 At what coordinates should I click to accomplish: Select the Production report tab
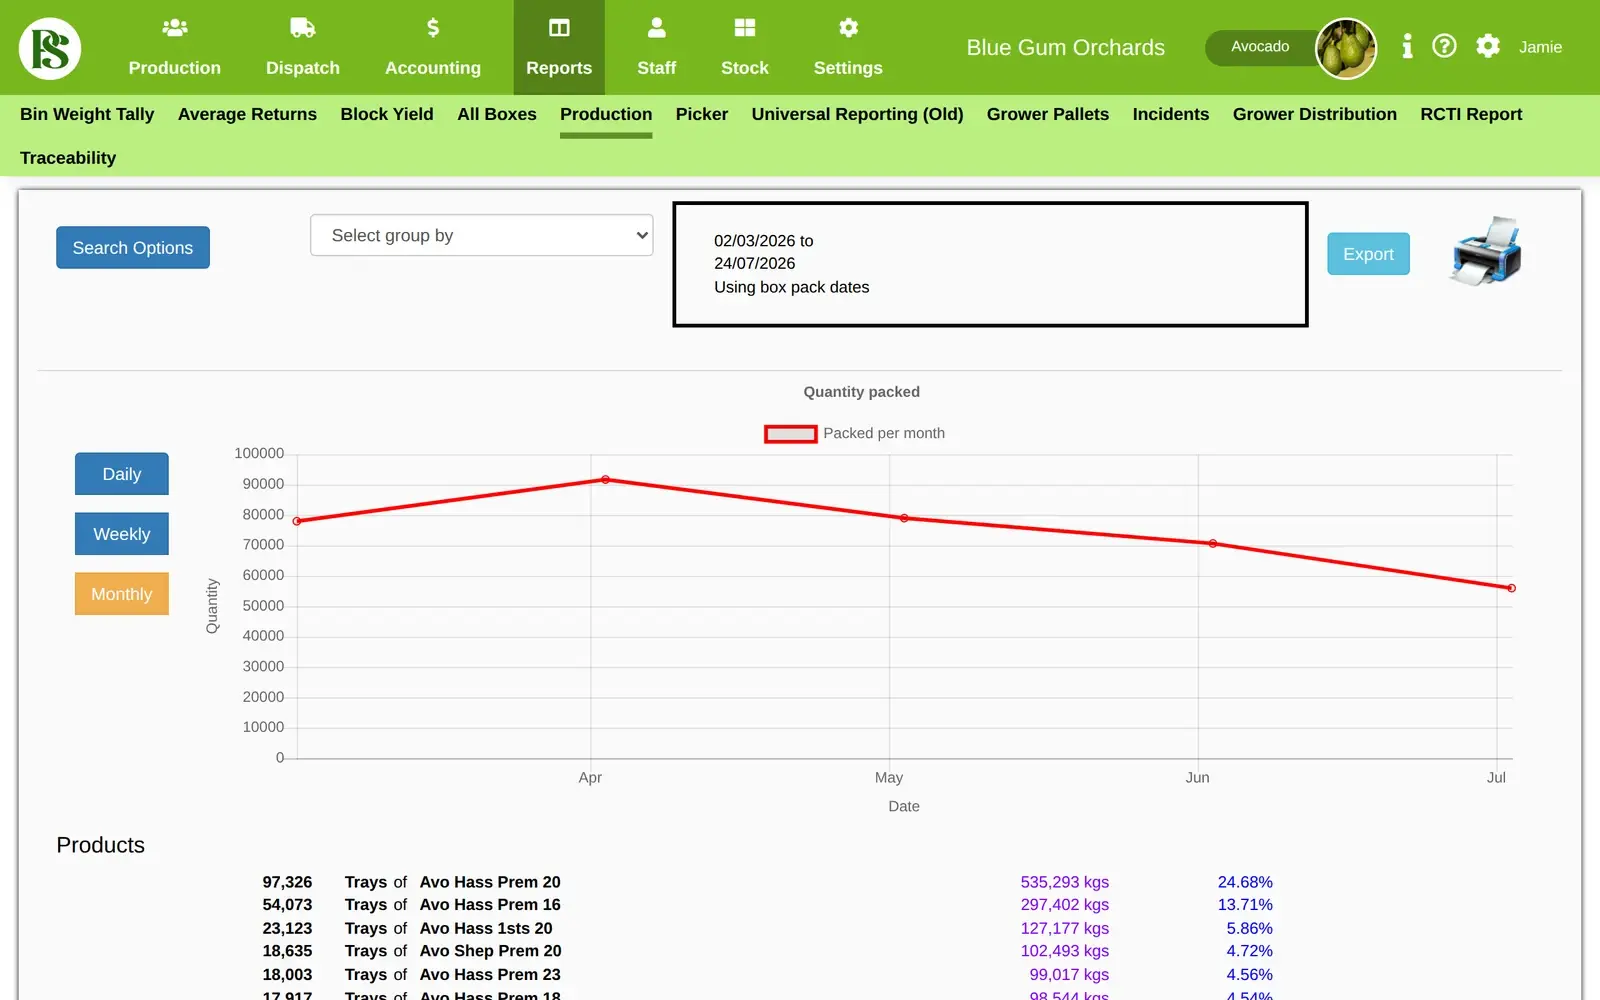606,114
